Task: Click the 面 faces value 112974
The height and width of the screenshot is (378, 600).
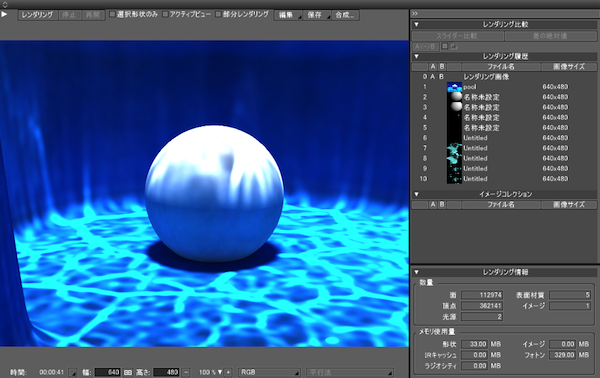Action: pyautogui.click(x=482, y=295)
